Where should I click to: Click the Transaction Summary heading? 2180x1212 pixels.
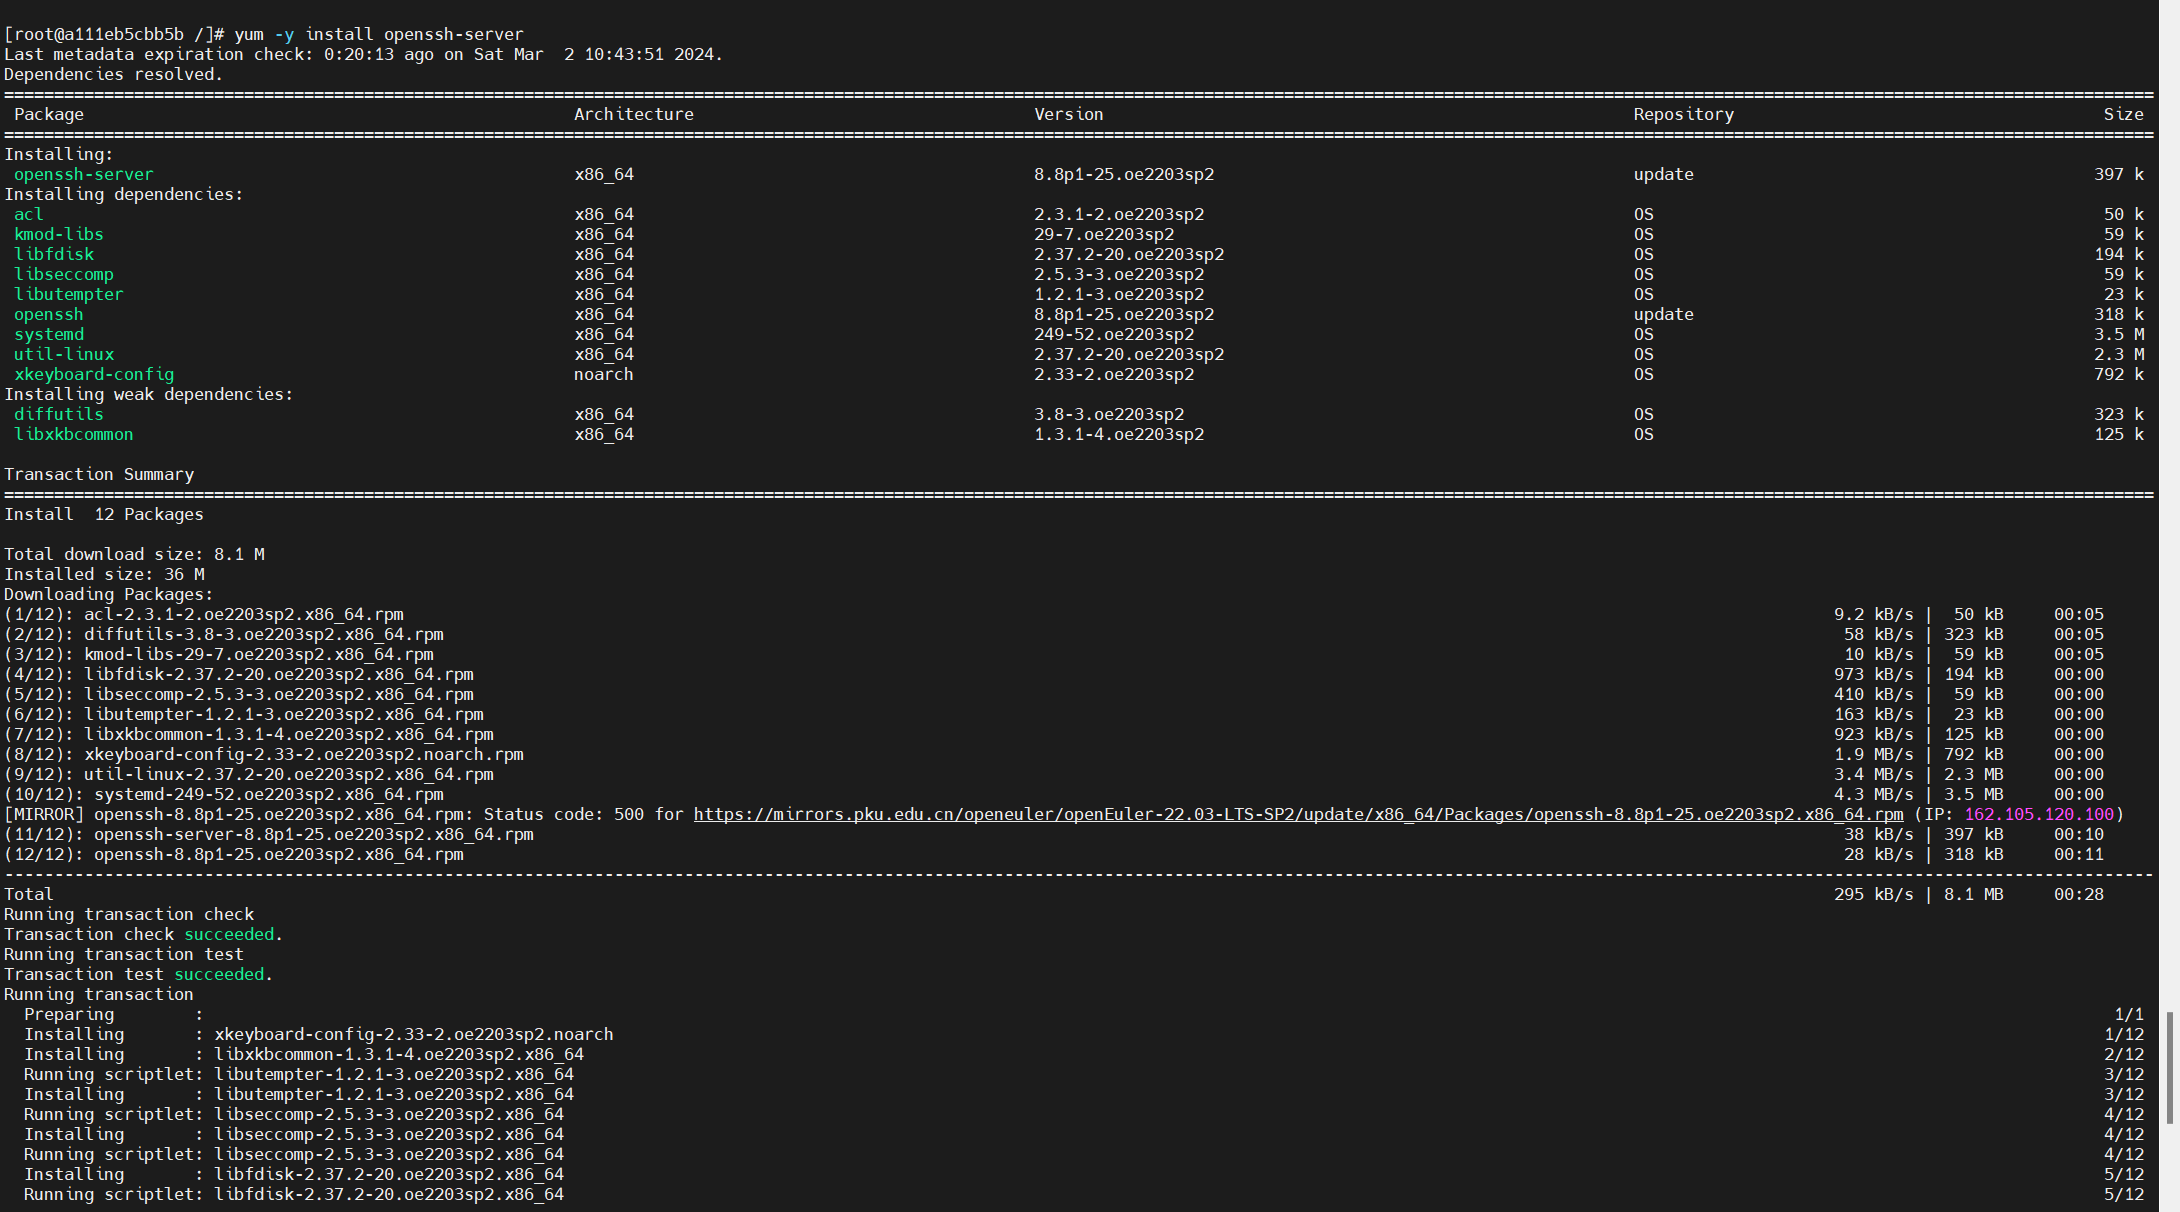pyautogui.click(x=99, y=474)
